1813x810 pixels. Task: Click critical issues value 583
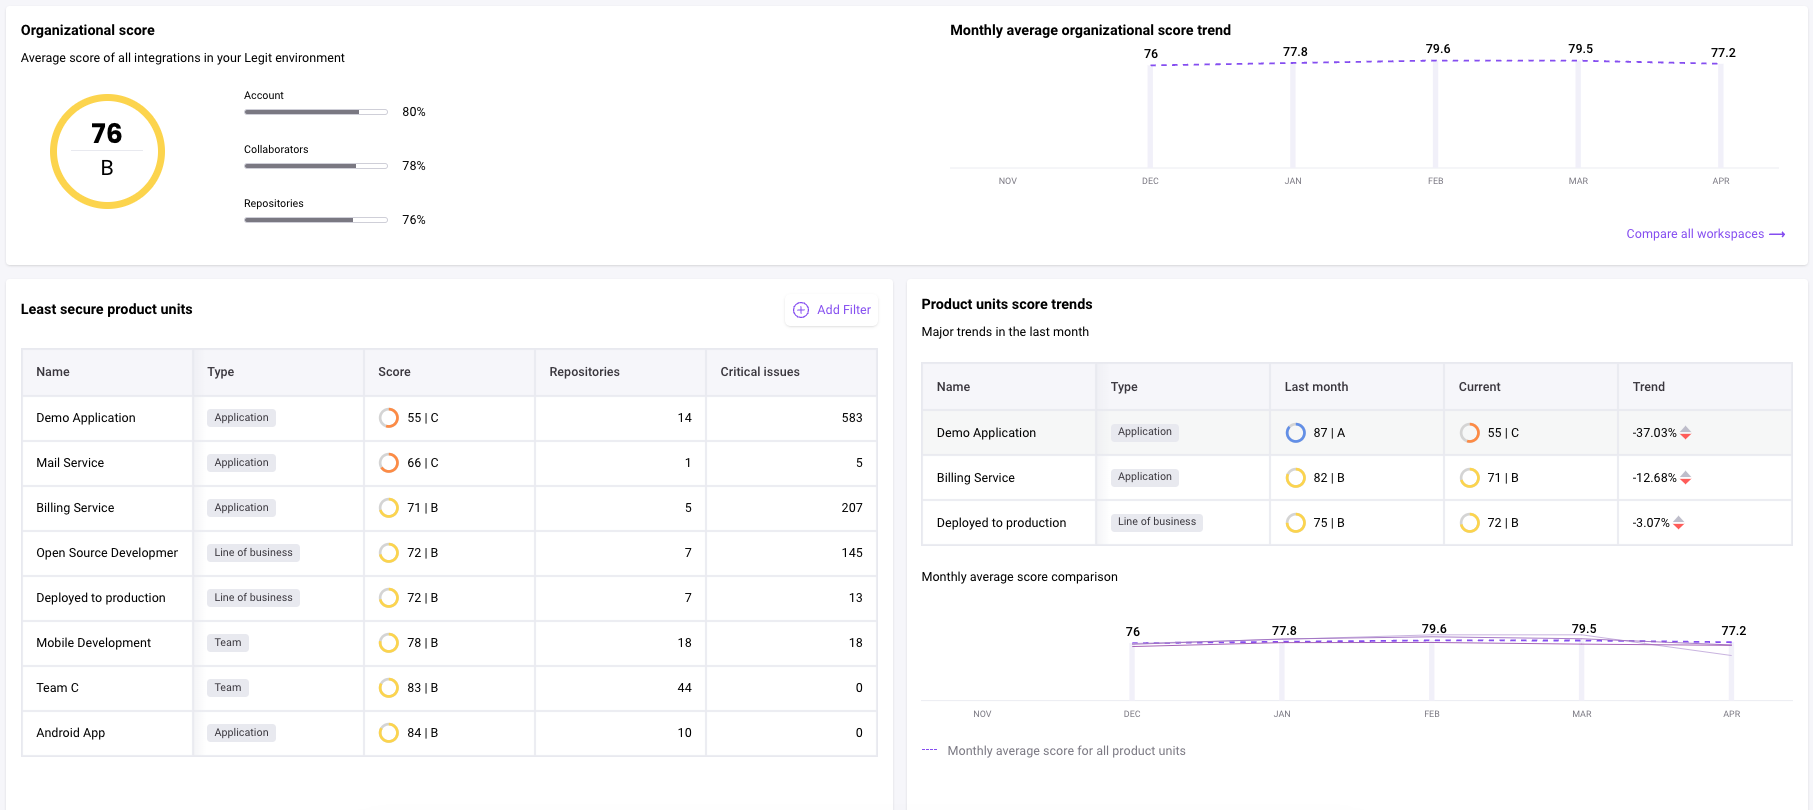(x=852, y=418)
